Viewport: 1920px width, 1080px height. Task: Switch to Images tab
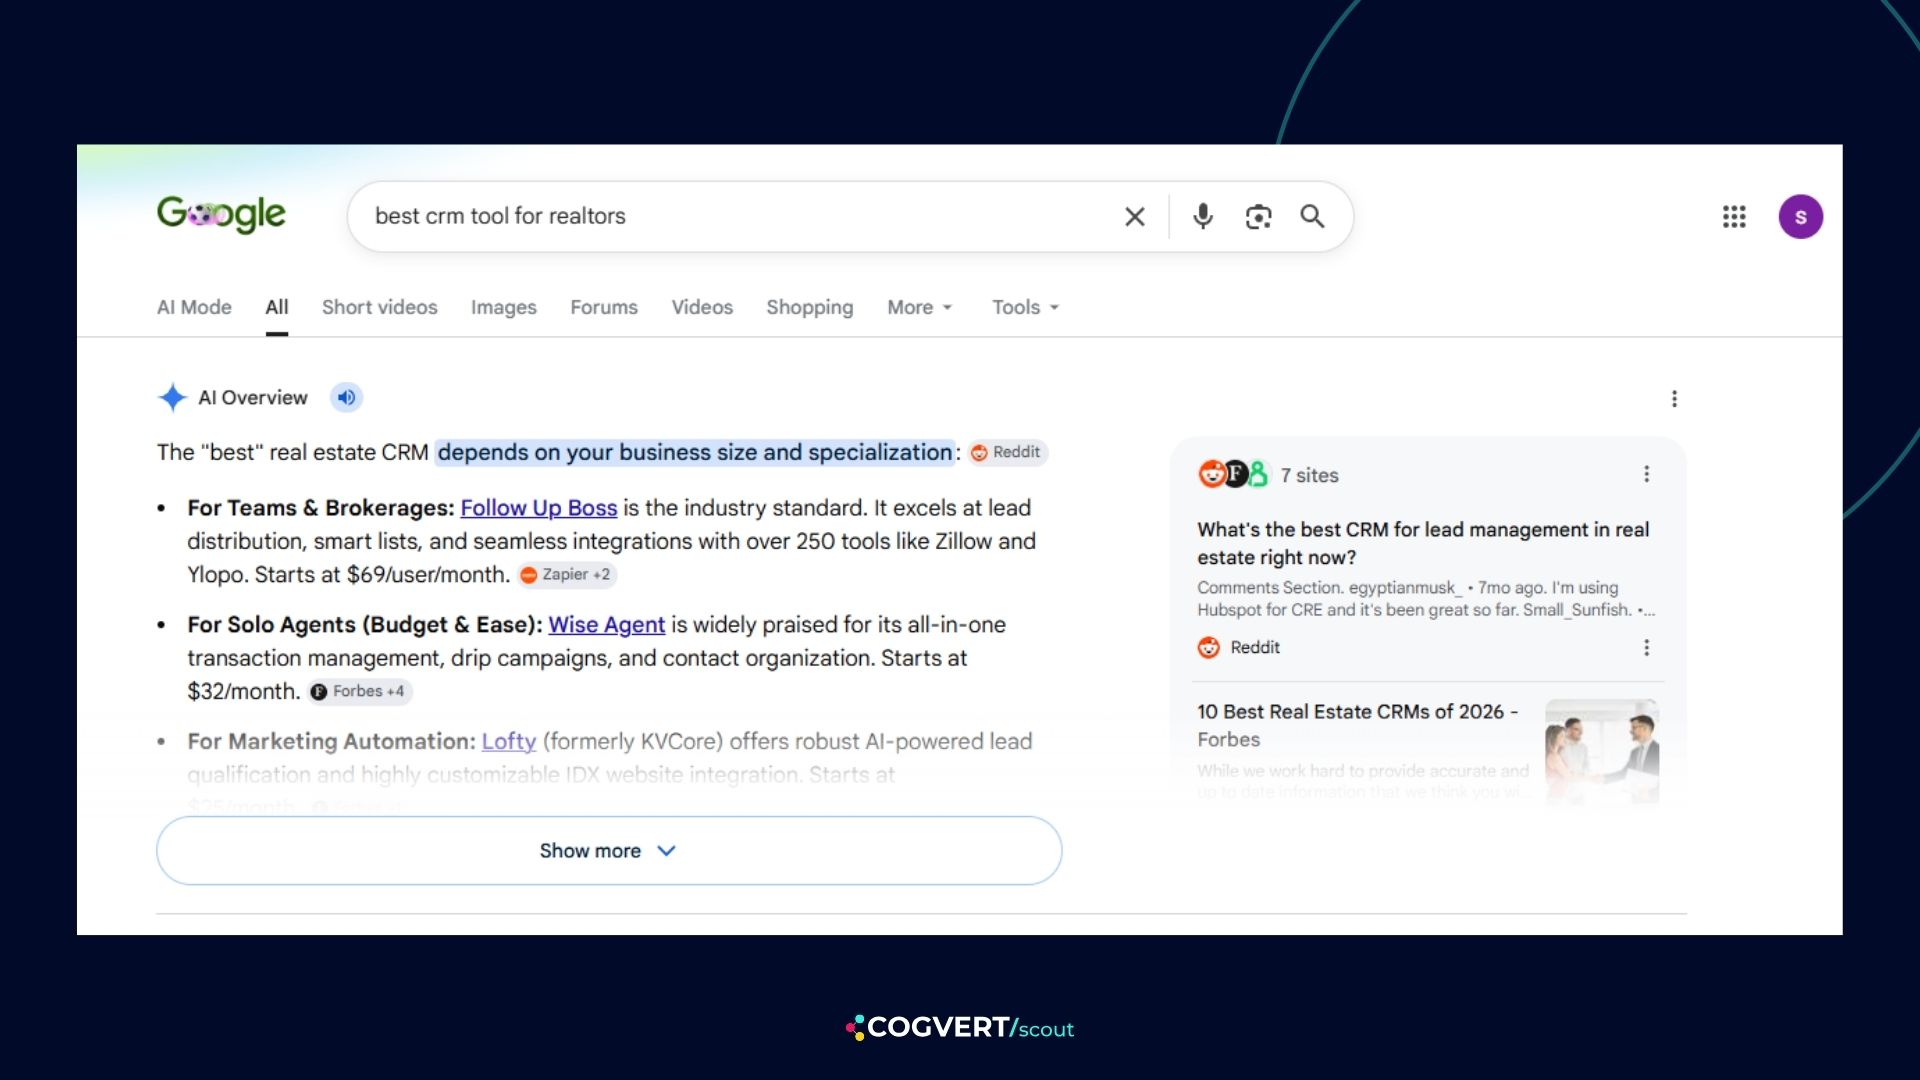click(x=504, y=307)
